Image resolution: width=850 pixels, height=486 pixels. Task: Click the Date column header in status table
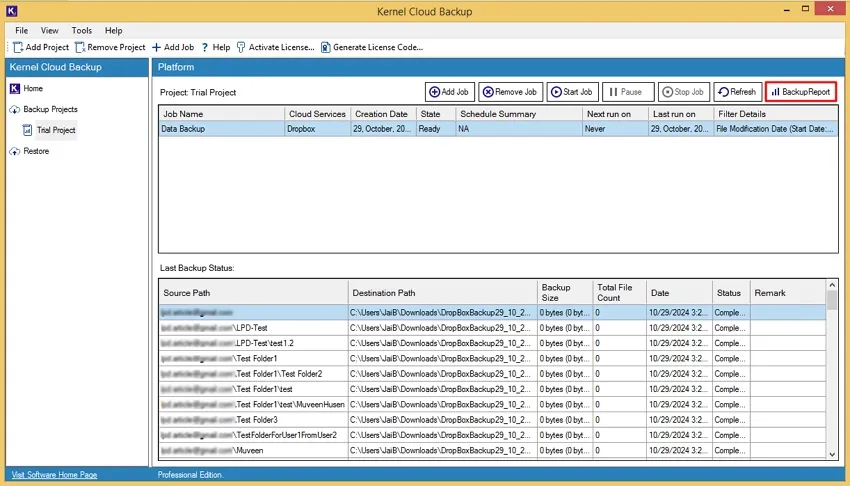679,293
